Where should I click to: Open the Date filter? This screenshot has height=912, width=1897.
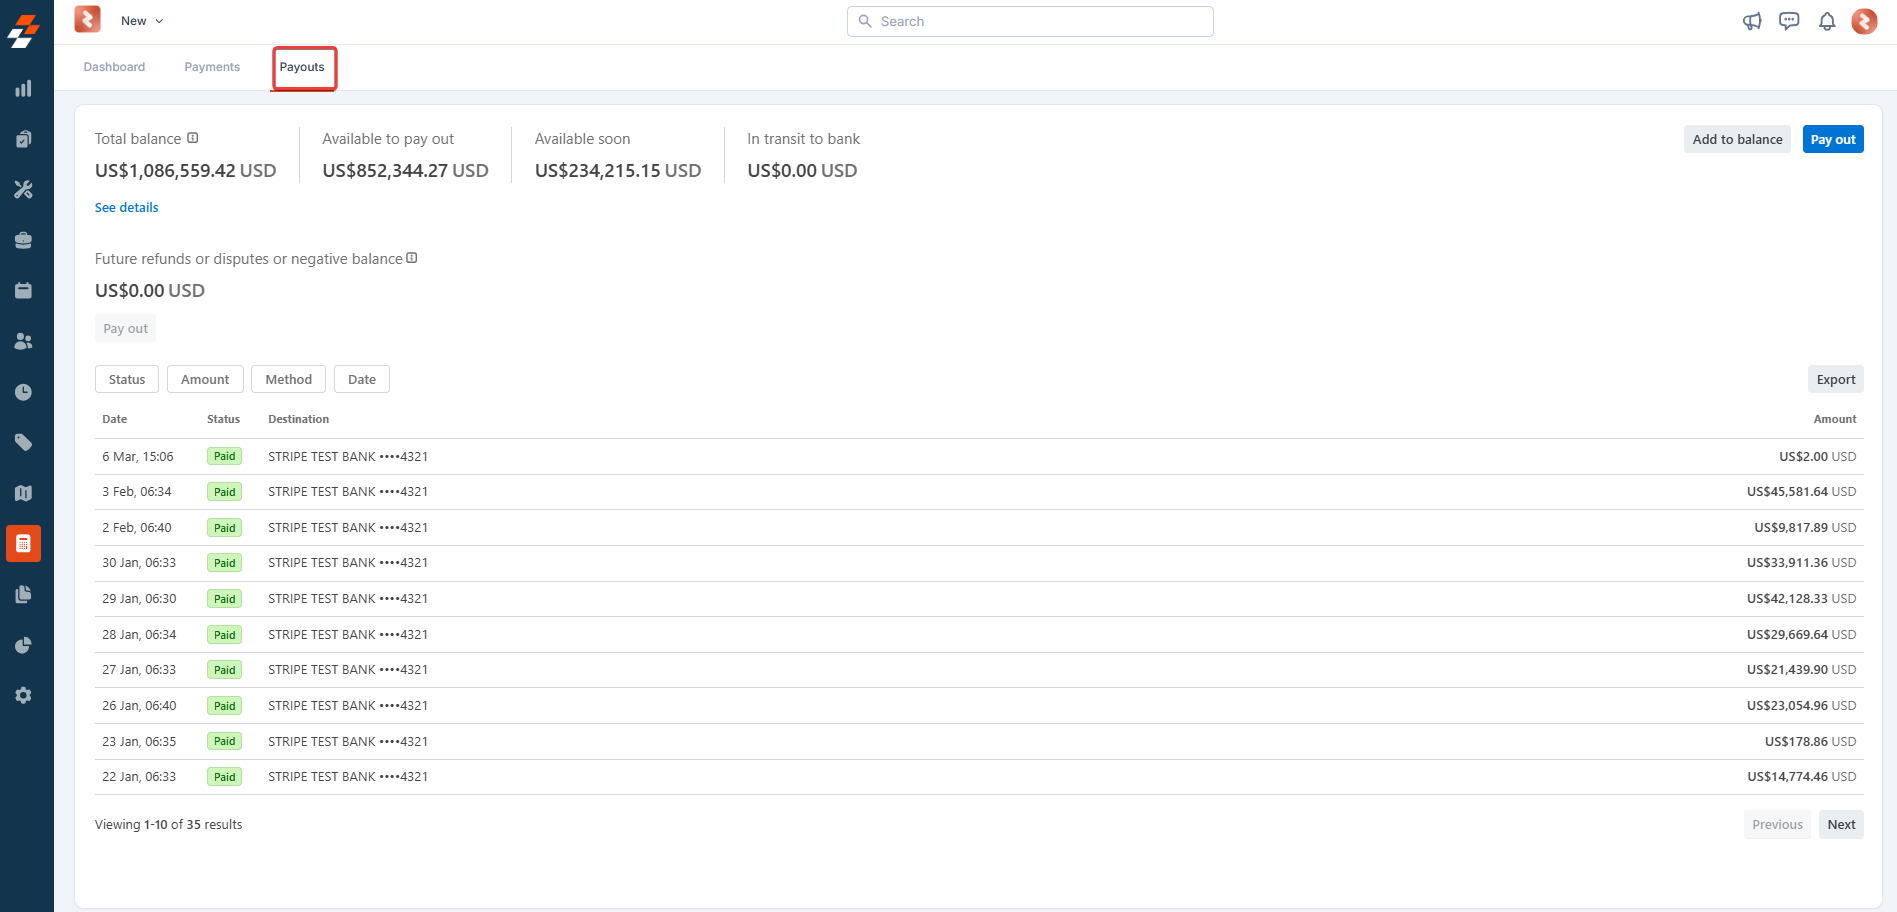pyautogui.click(x=362, y=379)
